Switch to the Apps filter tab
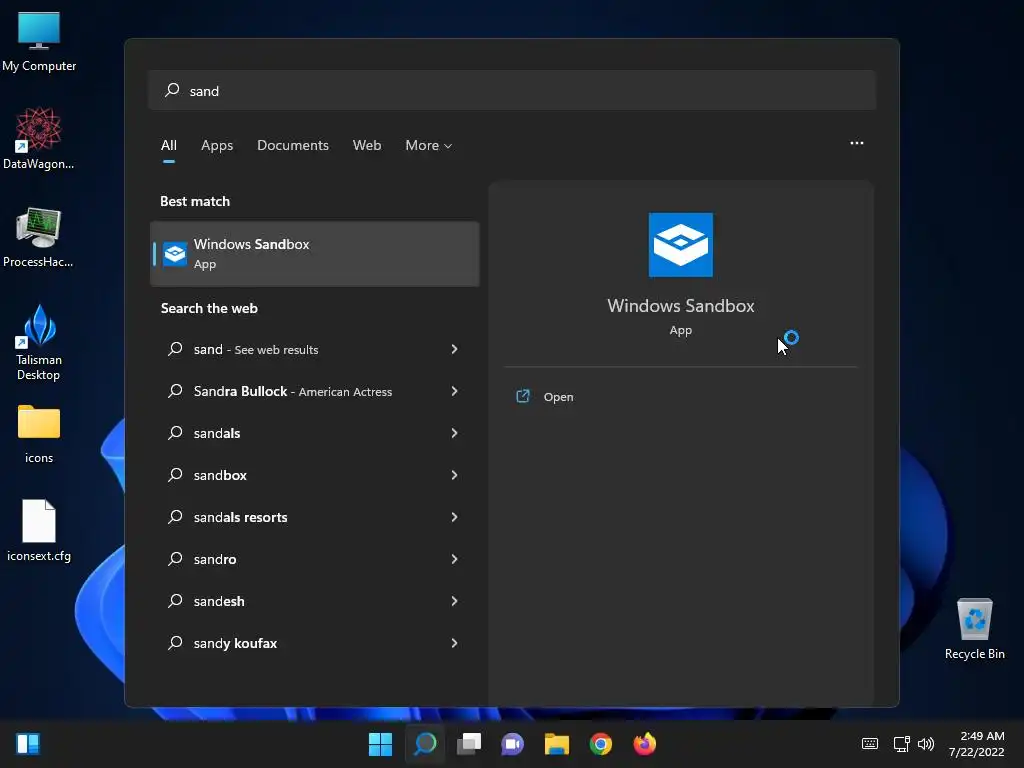This screenshot has height=768, width=1024. (x=217, y=145)
